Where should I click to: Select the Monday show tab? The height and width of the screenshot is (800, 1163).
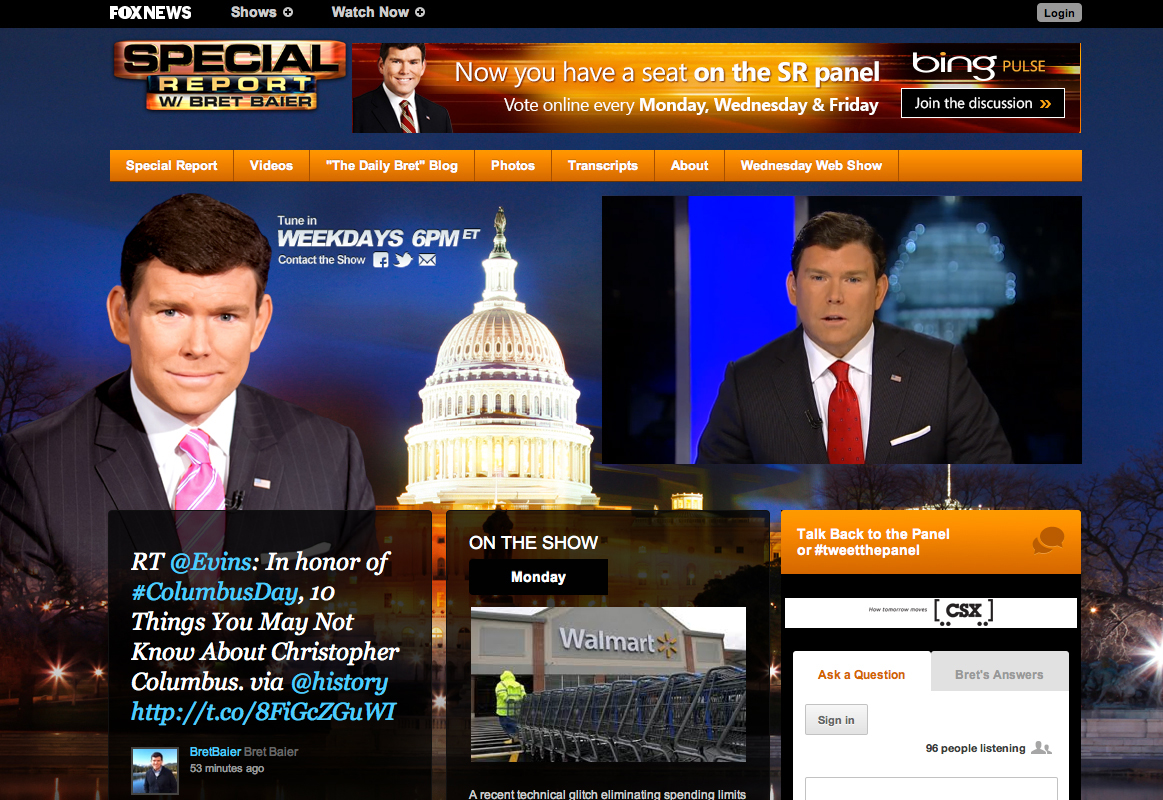pyautogui.click(x=538, y=577)
